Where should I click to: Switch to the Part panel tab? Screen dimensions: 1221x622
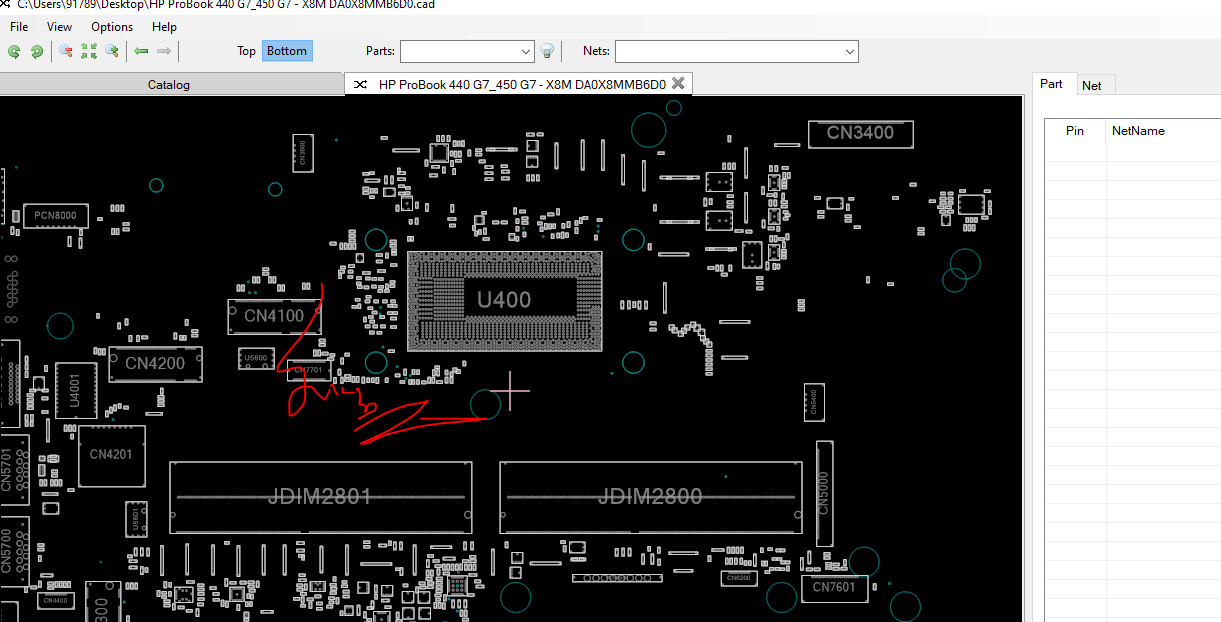(x=1051, y=84)
